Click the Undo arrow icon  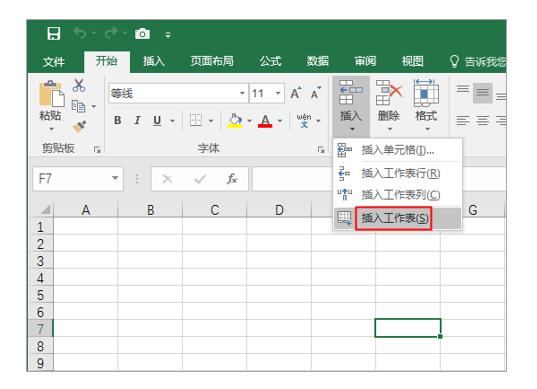80,33
